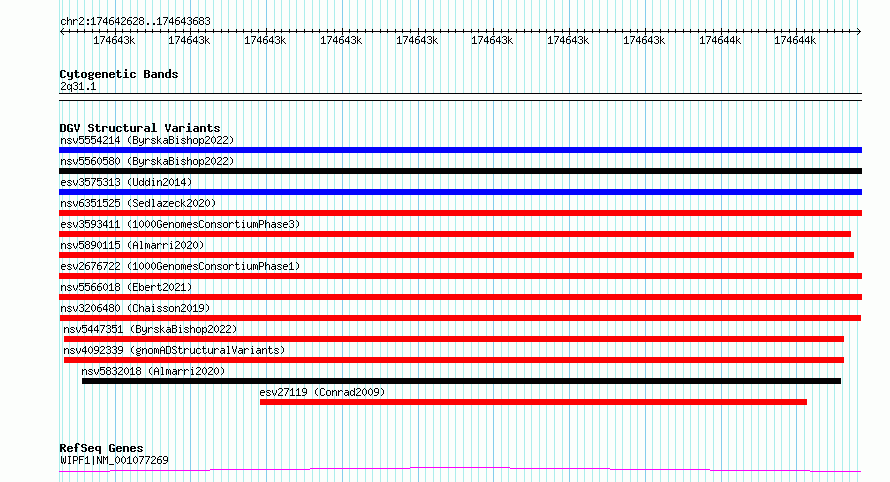Select the nsv5832018 (Almarri2020) label
890x482 pixels.
pos(153,371)
